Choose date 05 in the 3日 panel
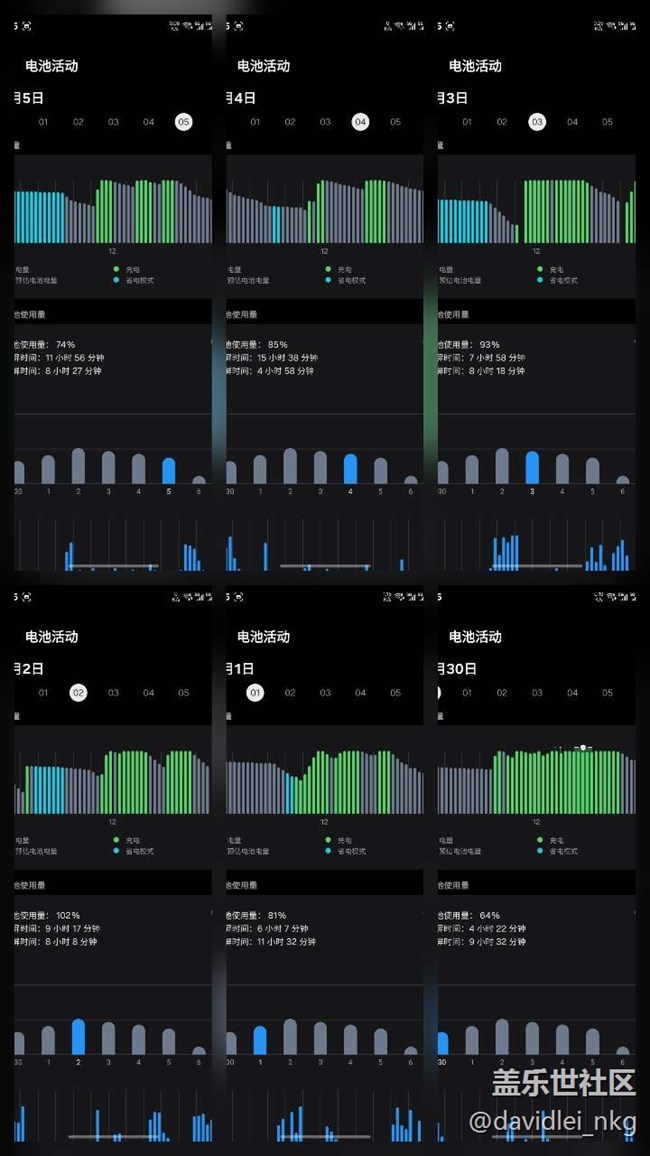Screen dimensions: 650x1156 tap(607, 122)
